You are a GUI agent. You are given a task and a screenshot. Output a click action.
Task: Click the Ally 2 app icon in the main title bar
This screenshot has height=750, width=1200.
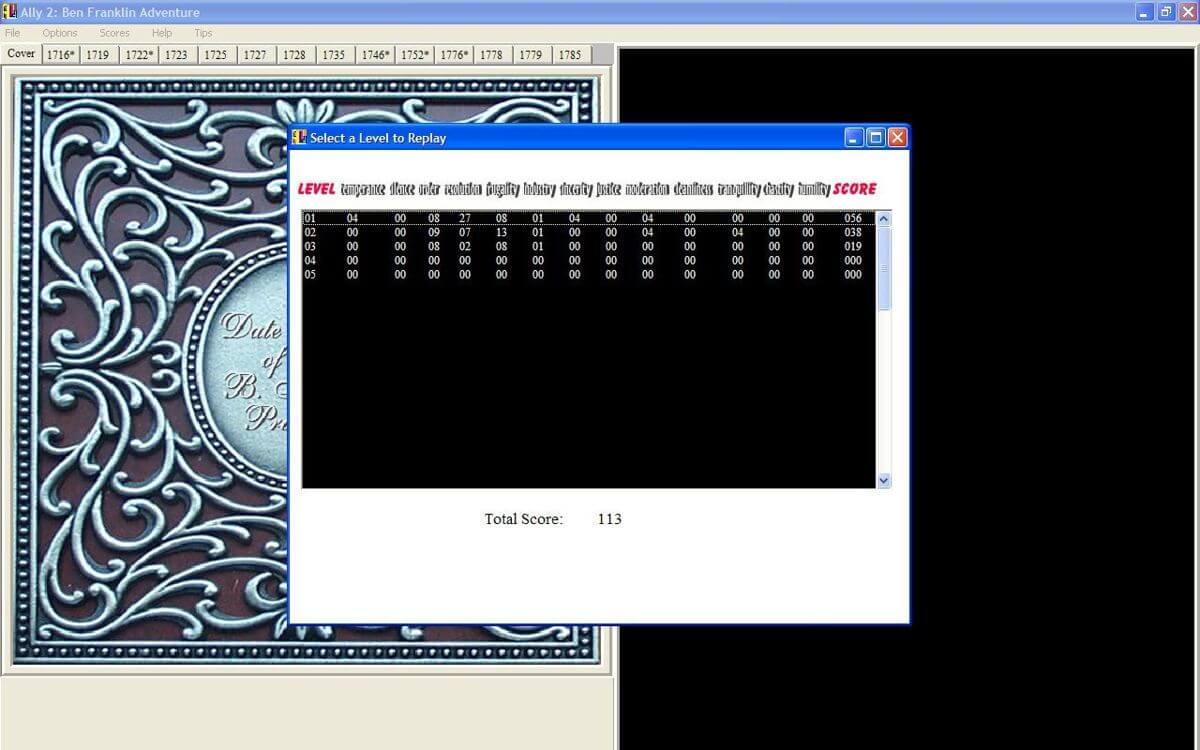click(x=11, y=12)
